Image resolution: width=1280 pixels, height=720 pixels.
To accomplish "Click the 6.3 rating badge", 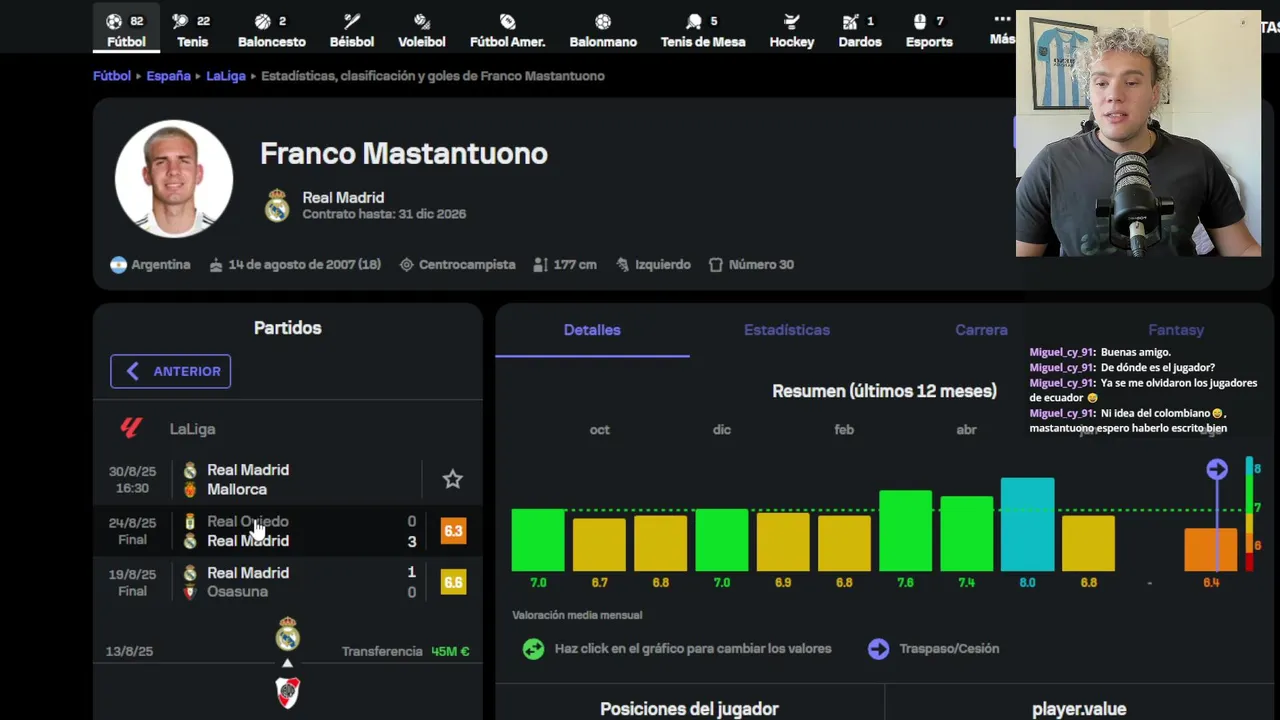I will pyautogui.click(x=453, y=531).
